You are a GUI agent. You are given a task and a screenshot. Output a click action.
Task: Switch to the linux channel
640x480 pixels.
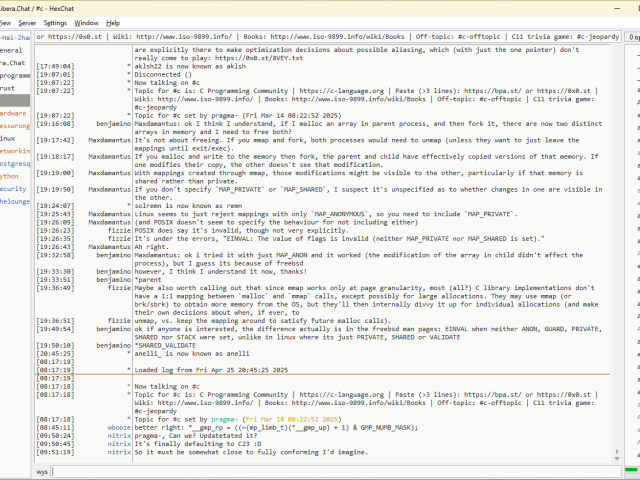[8, 138]
